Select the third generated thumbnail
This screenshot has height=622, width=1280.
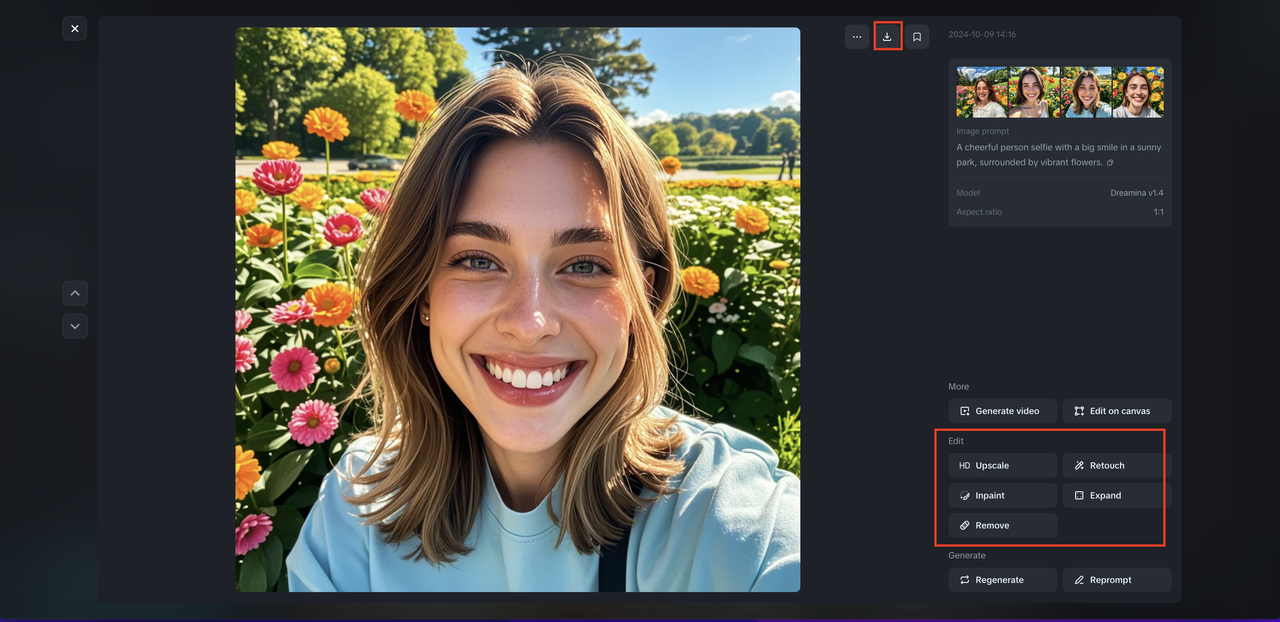point(1086,92)
